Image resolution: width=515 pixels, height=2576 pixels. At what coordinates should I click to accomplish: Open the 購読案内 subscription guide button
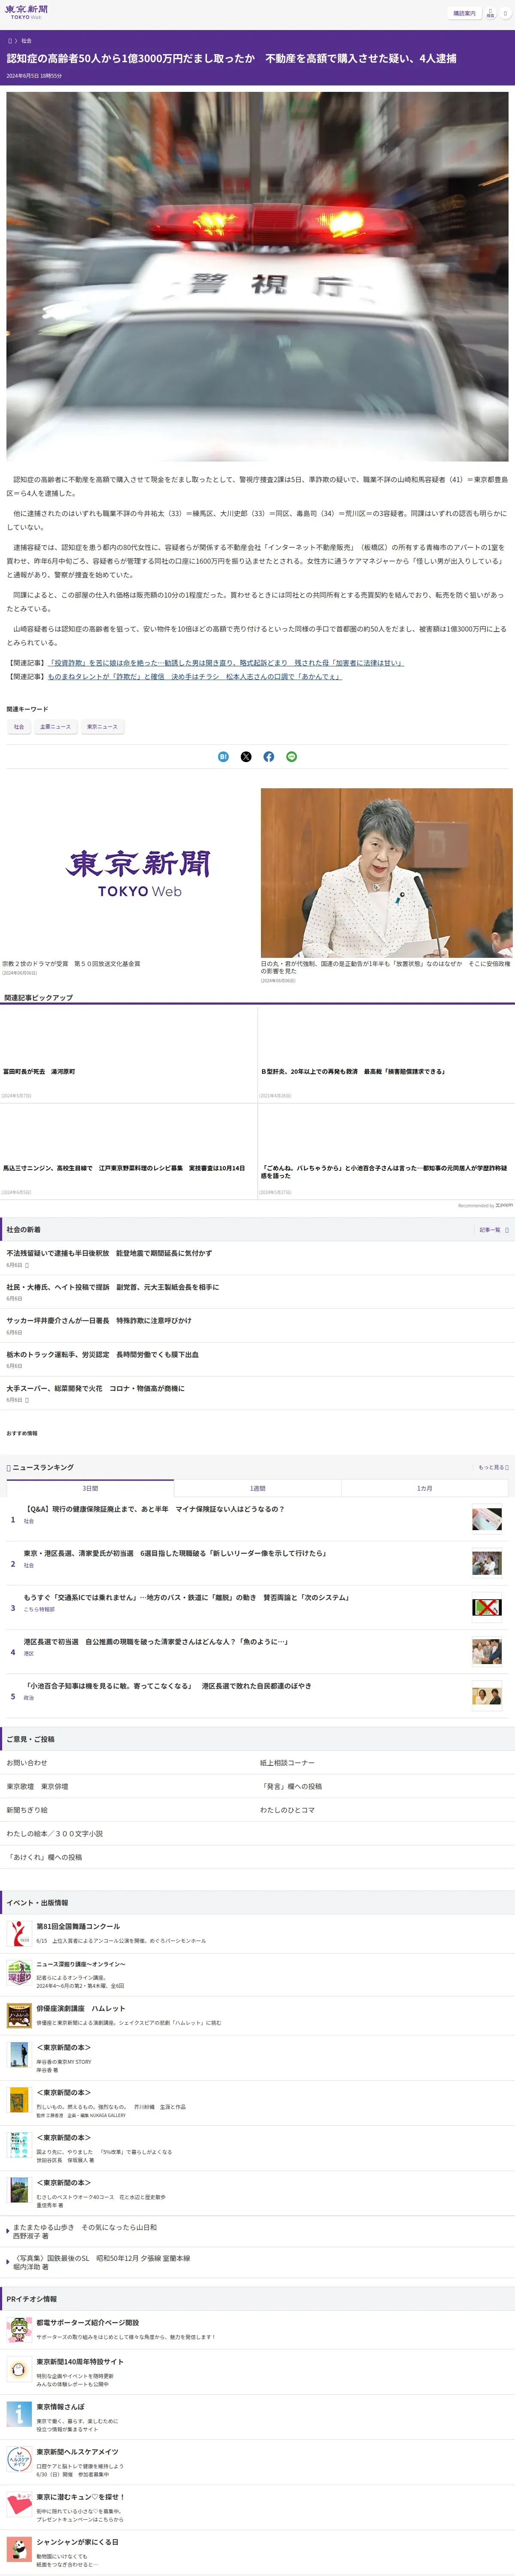coord(464,13)
